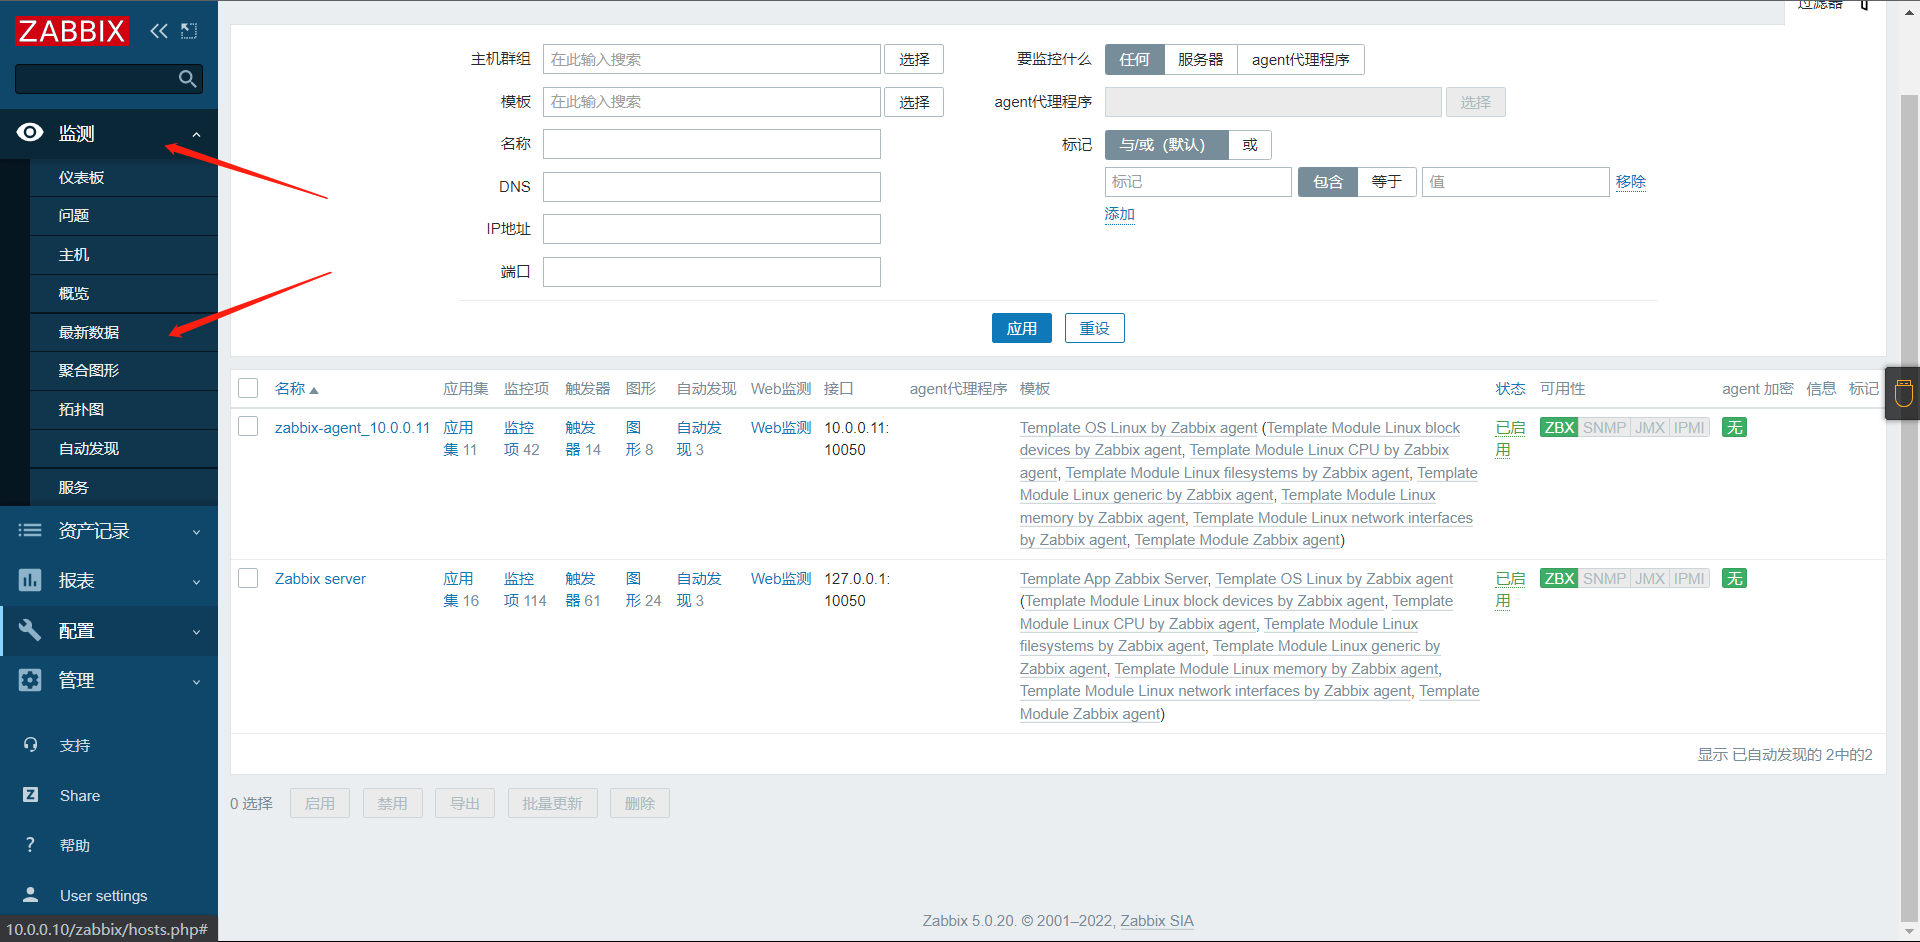
Task: Open 最新数据 in the sidebar
Action: (x=124, y=332)
